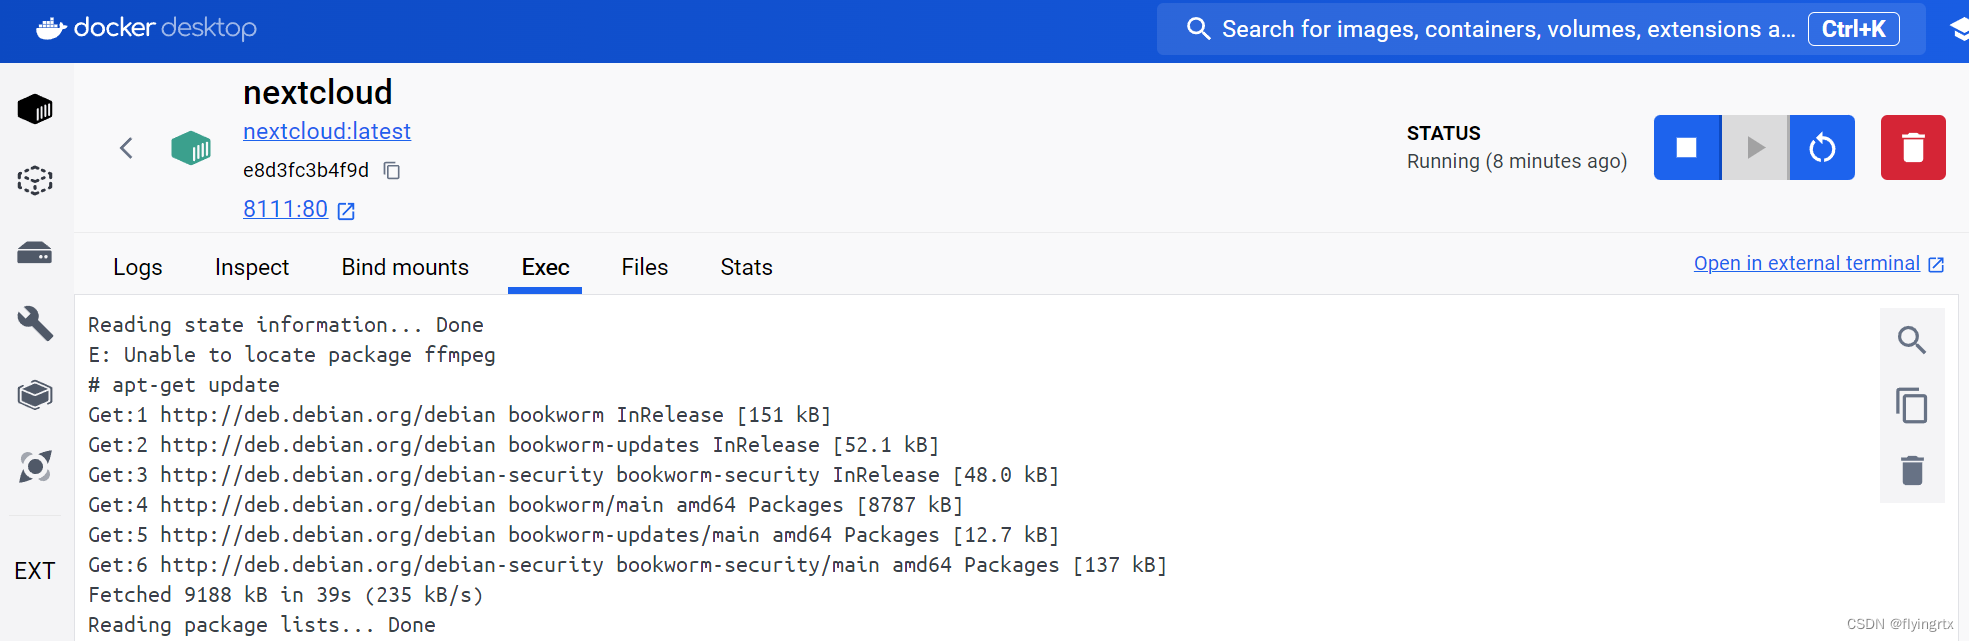Open the Images section in sidebar

35,180
